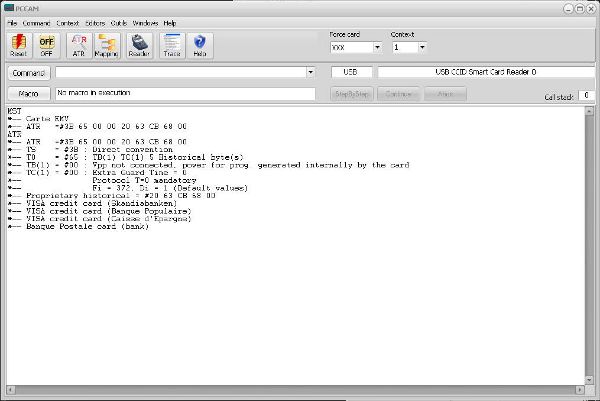600x401 pixels.
Task: Open the Editors menu
Action: point(95,23)
